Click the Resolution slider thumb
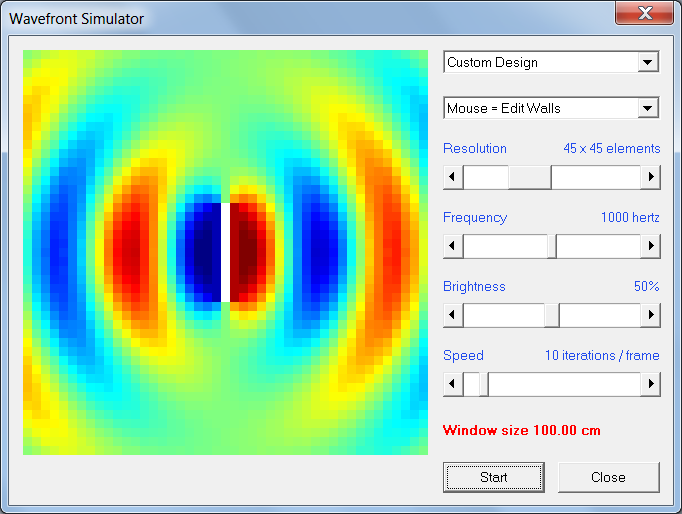Image resolution: width=682 pixels, height=514 pixels. [529, 177]
